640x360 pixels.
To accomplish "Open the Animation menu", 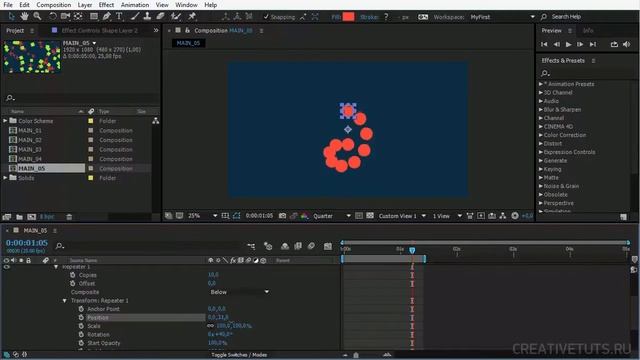I will click(135, 5).
